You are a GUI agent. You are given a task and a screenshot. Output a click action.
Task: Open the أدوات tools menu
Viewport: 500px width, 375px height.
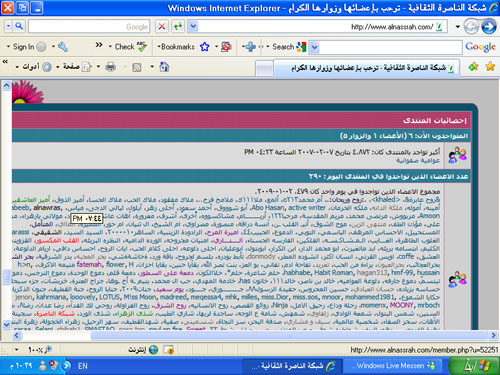33,67
